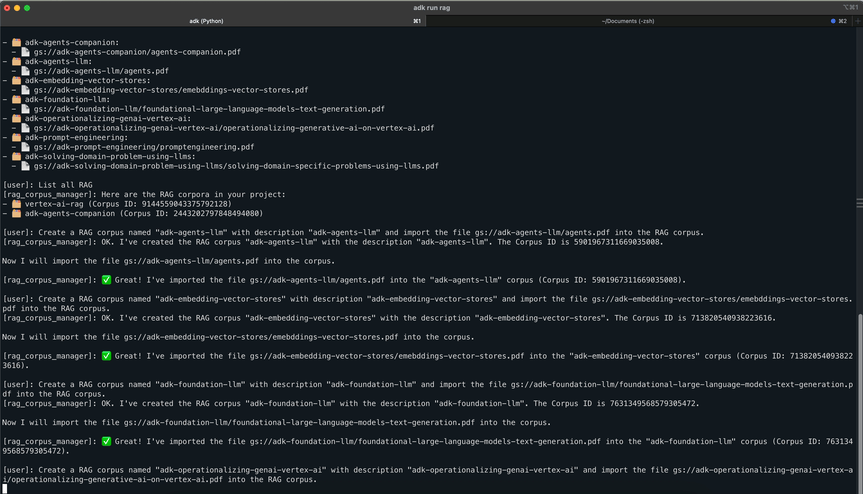The image size is (863, 494).
Task: Click file icon beside agents-companion.pdf path
Action: pos(25,52)
